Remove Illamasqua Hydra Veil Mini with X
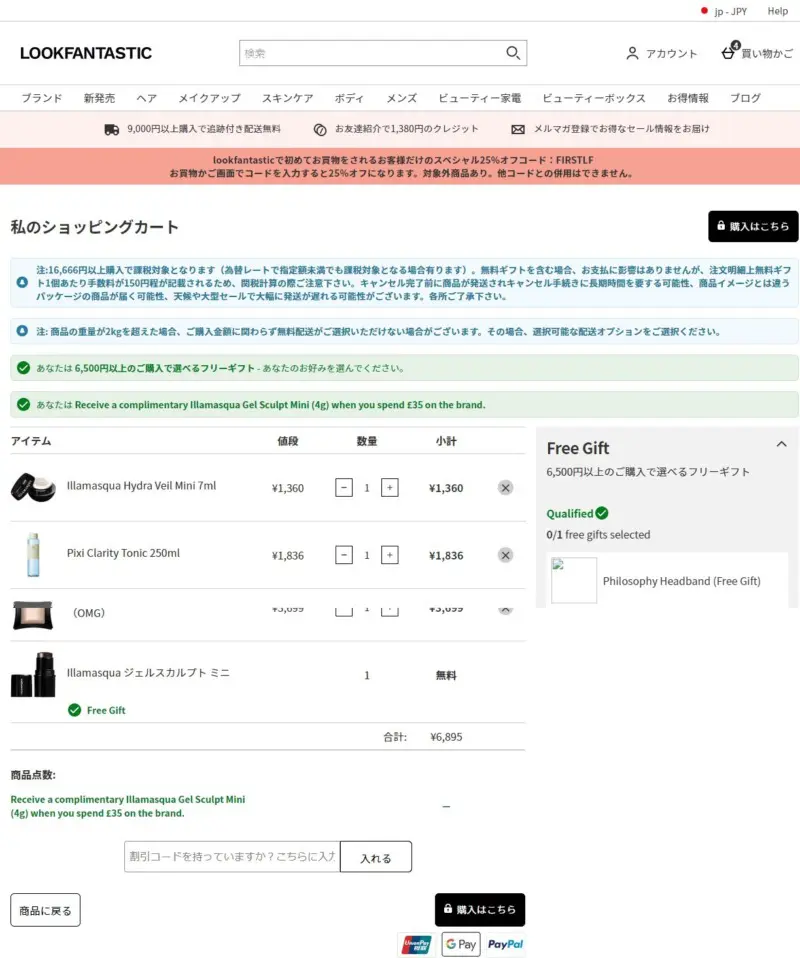Viewport: 800px width, 958px height. tap(505, 487)
